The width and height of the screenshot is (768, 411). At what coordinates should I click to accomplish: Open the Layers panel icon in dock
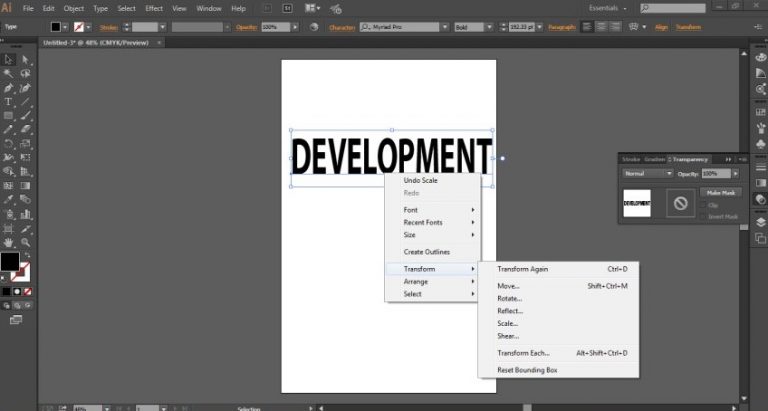[760, 222]
